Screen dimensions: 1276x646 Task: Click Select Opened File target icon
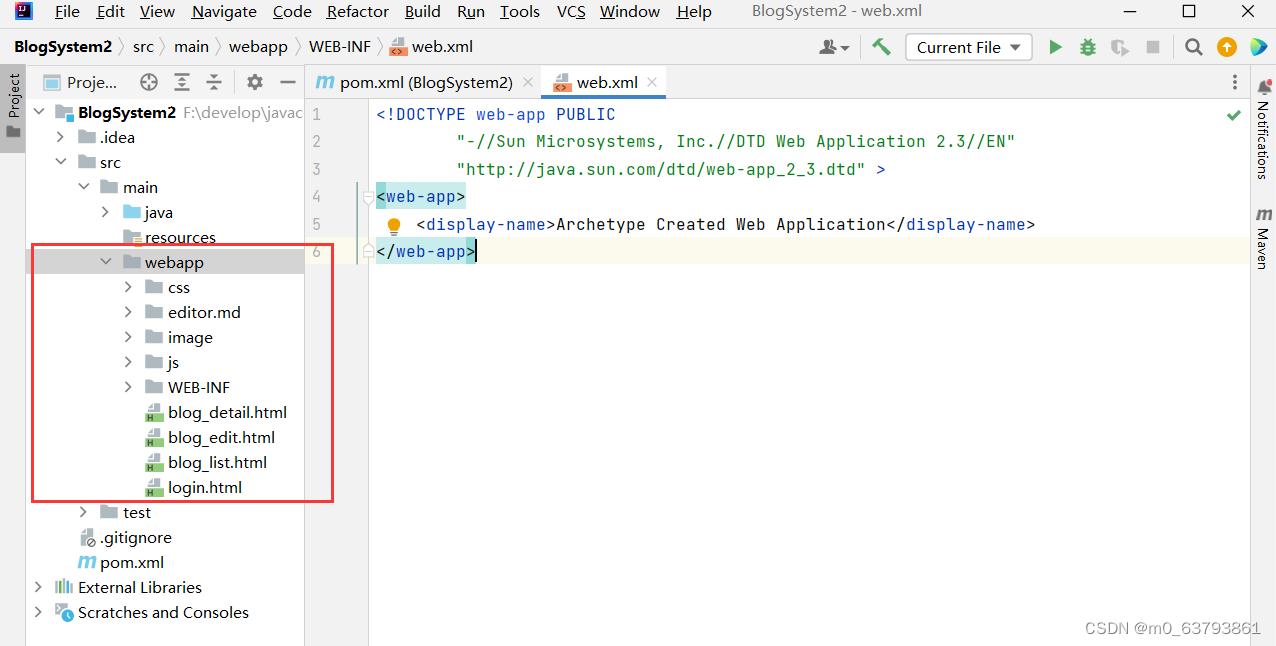[x=149, y=82]
